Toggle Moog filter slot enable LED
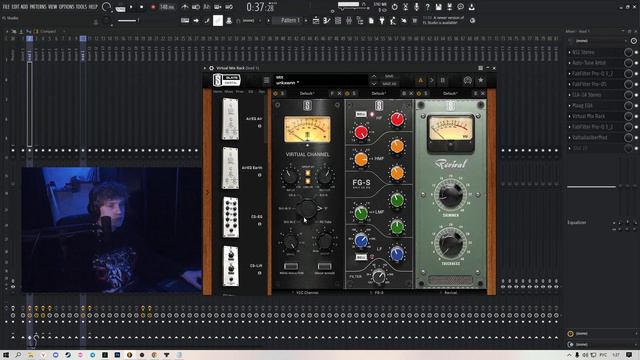The image size is (640, 360). coord(636,105)
